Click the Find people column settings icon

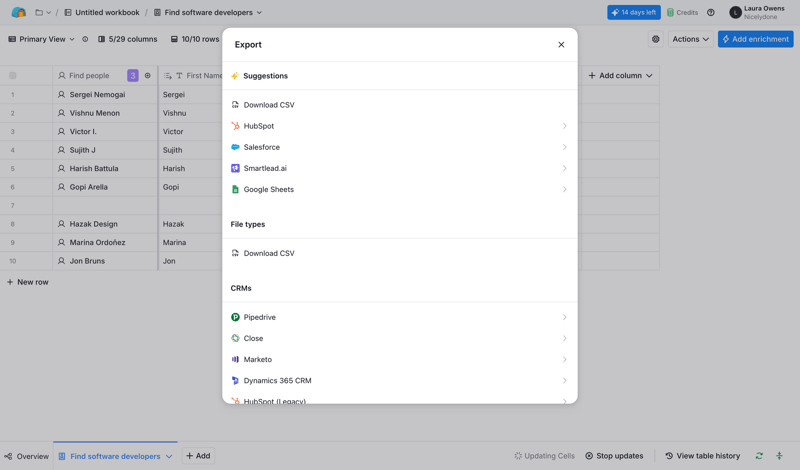[x=147, y=76]
